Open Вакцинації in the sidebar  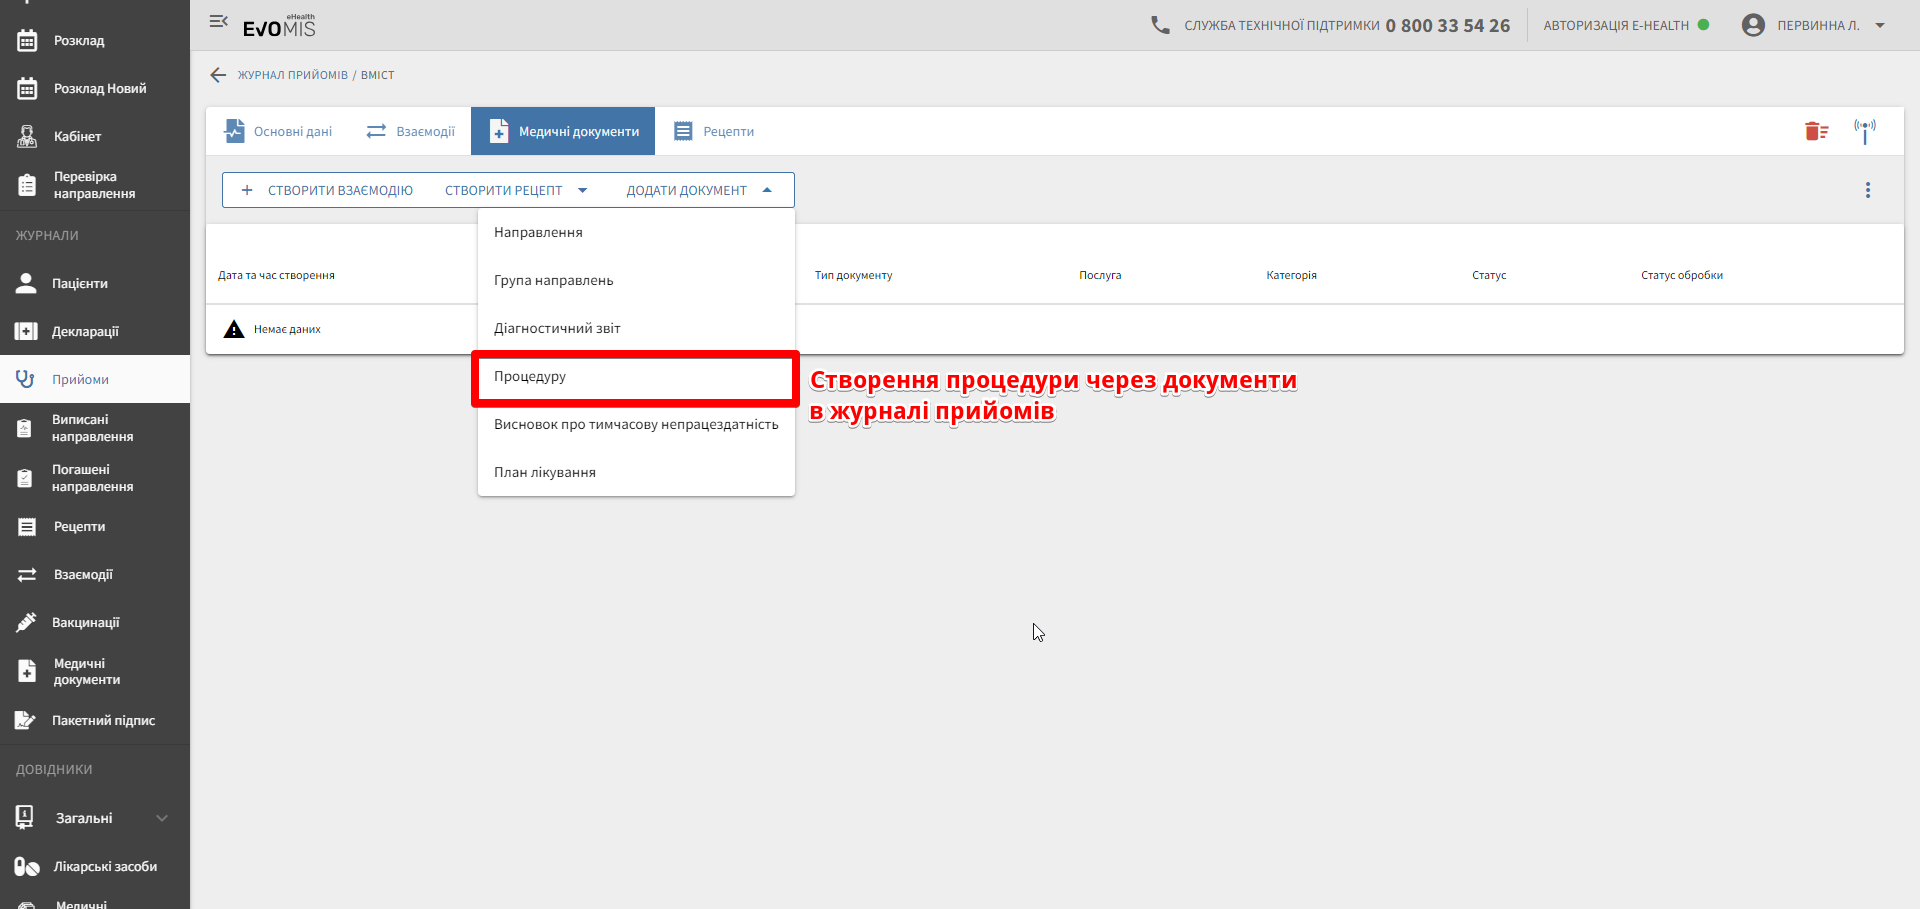point(85,622)
